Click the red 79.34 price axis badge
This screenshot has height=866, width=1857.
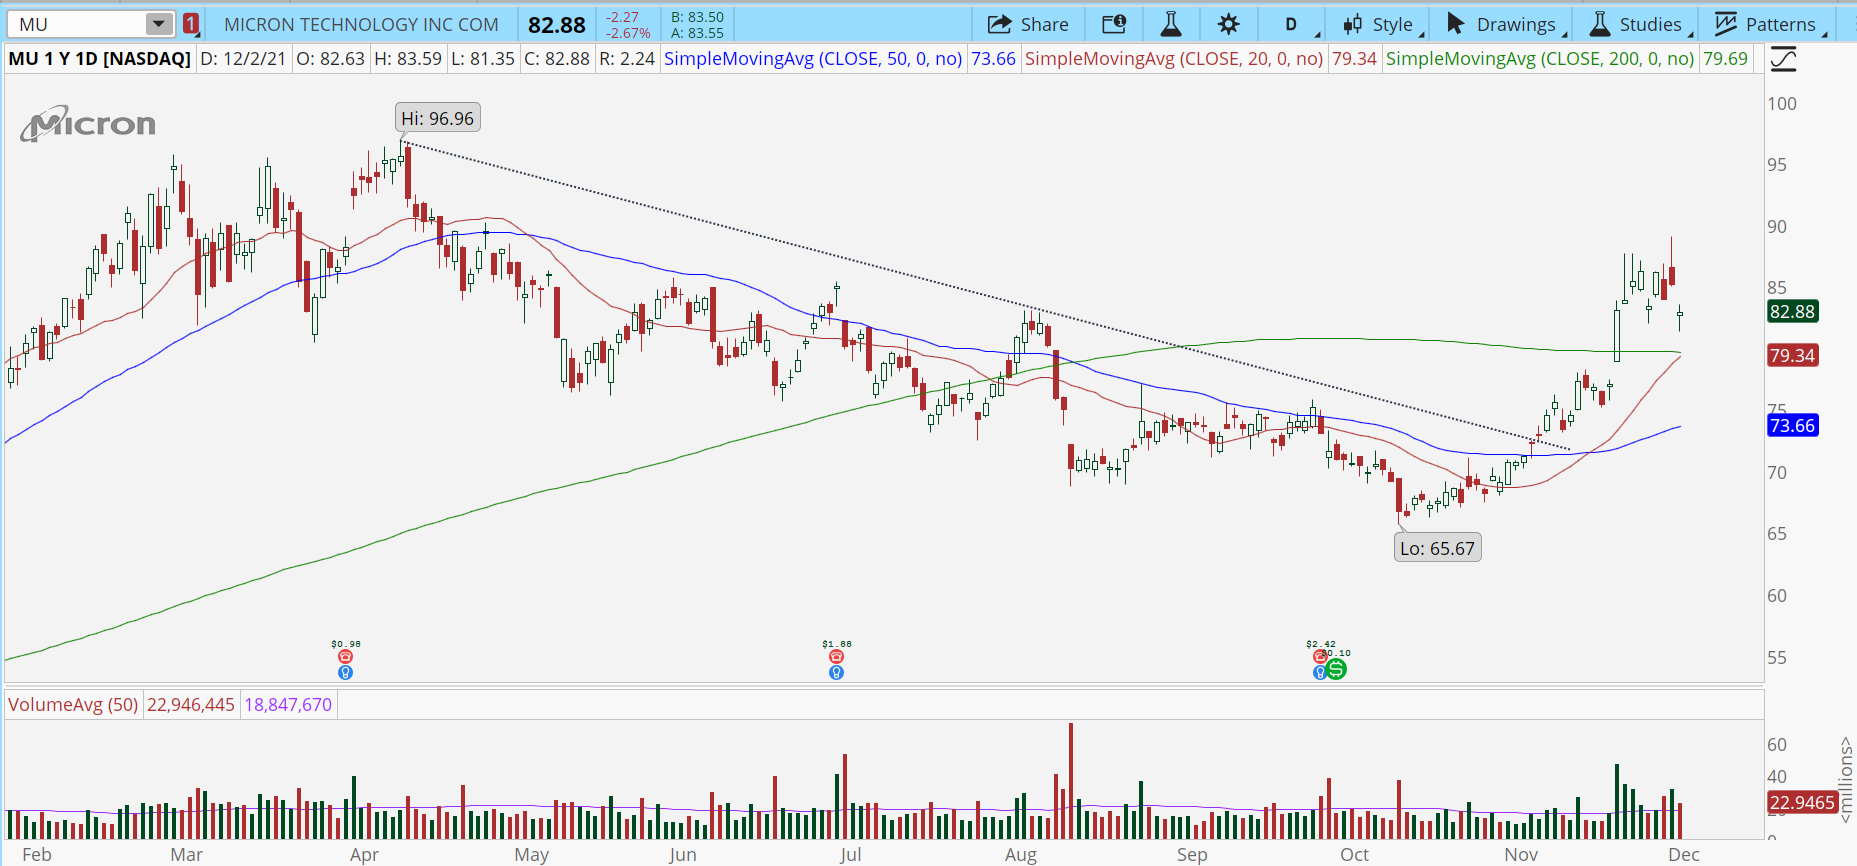(x=1792, y=356)
